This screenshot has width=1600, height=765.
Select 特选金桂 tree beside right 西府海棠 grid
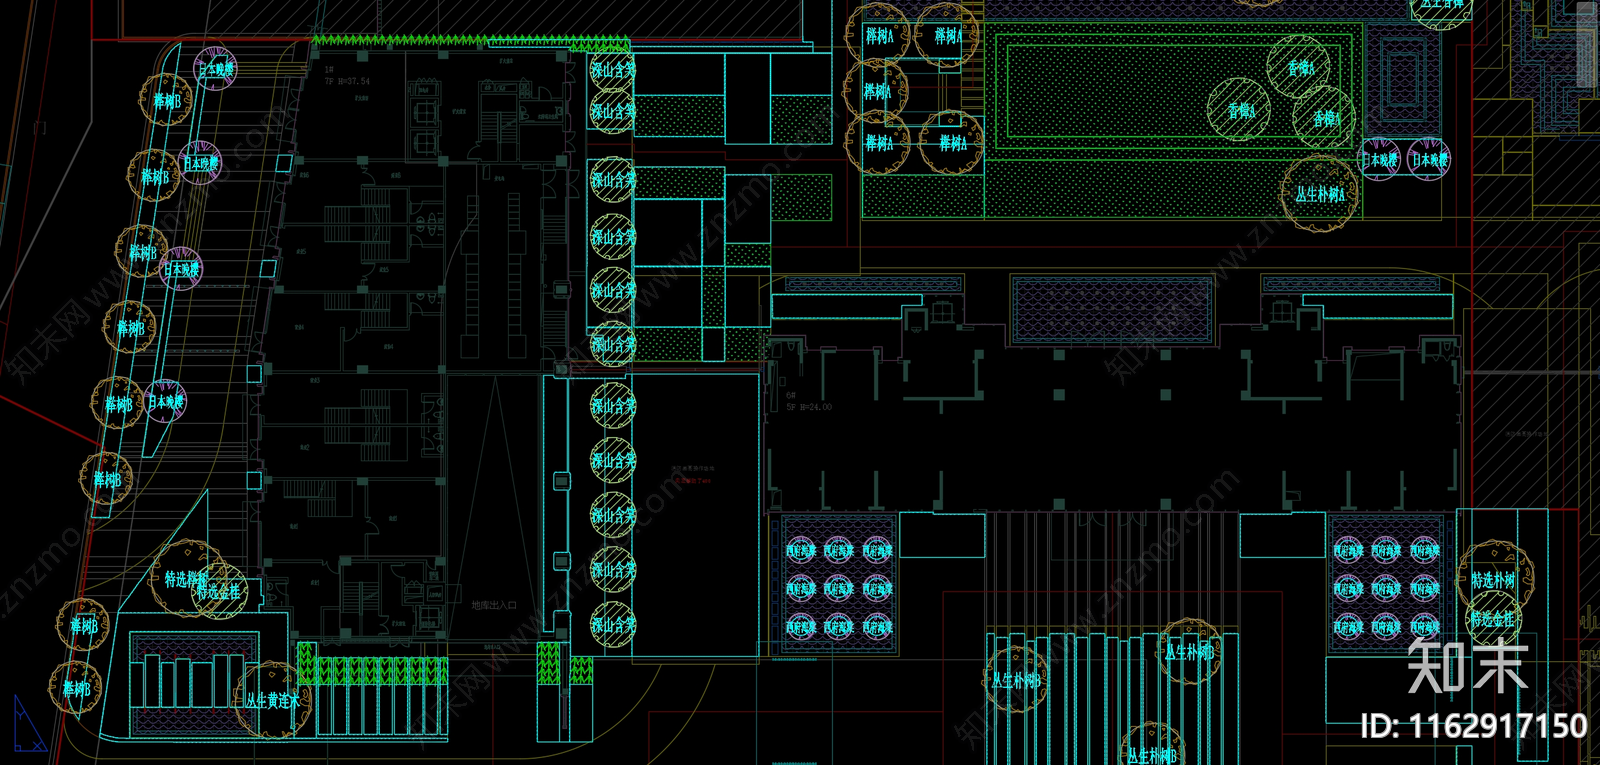coord(1493,618)
